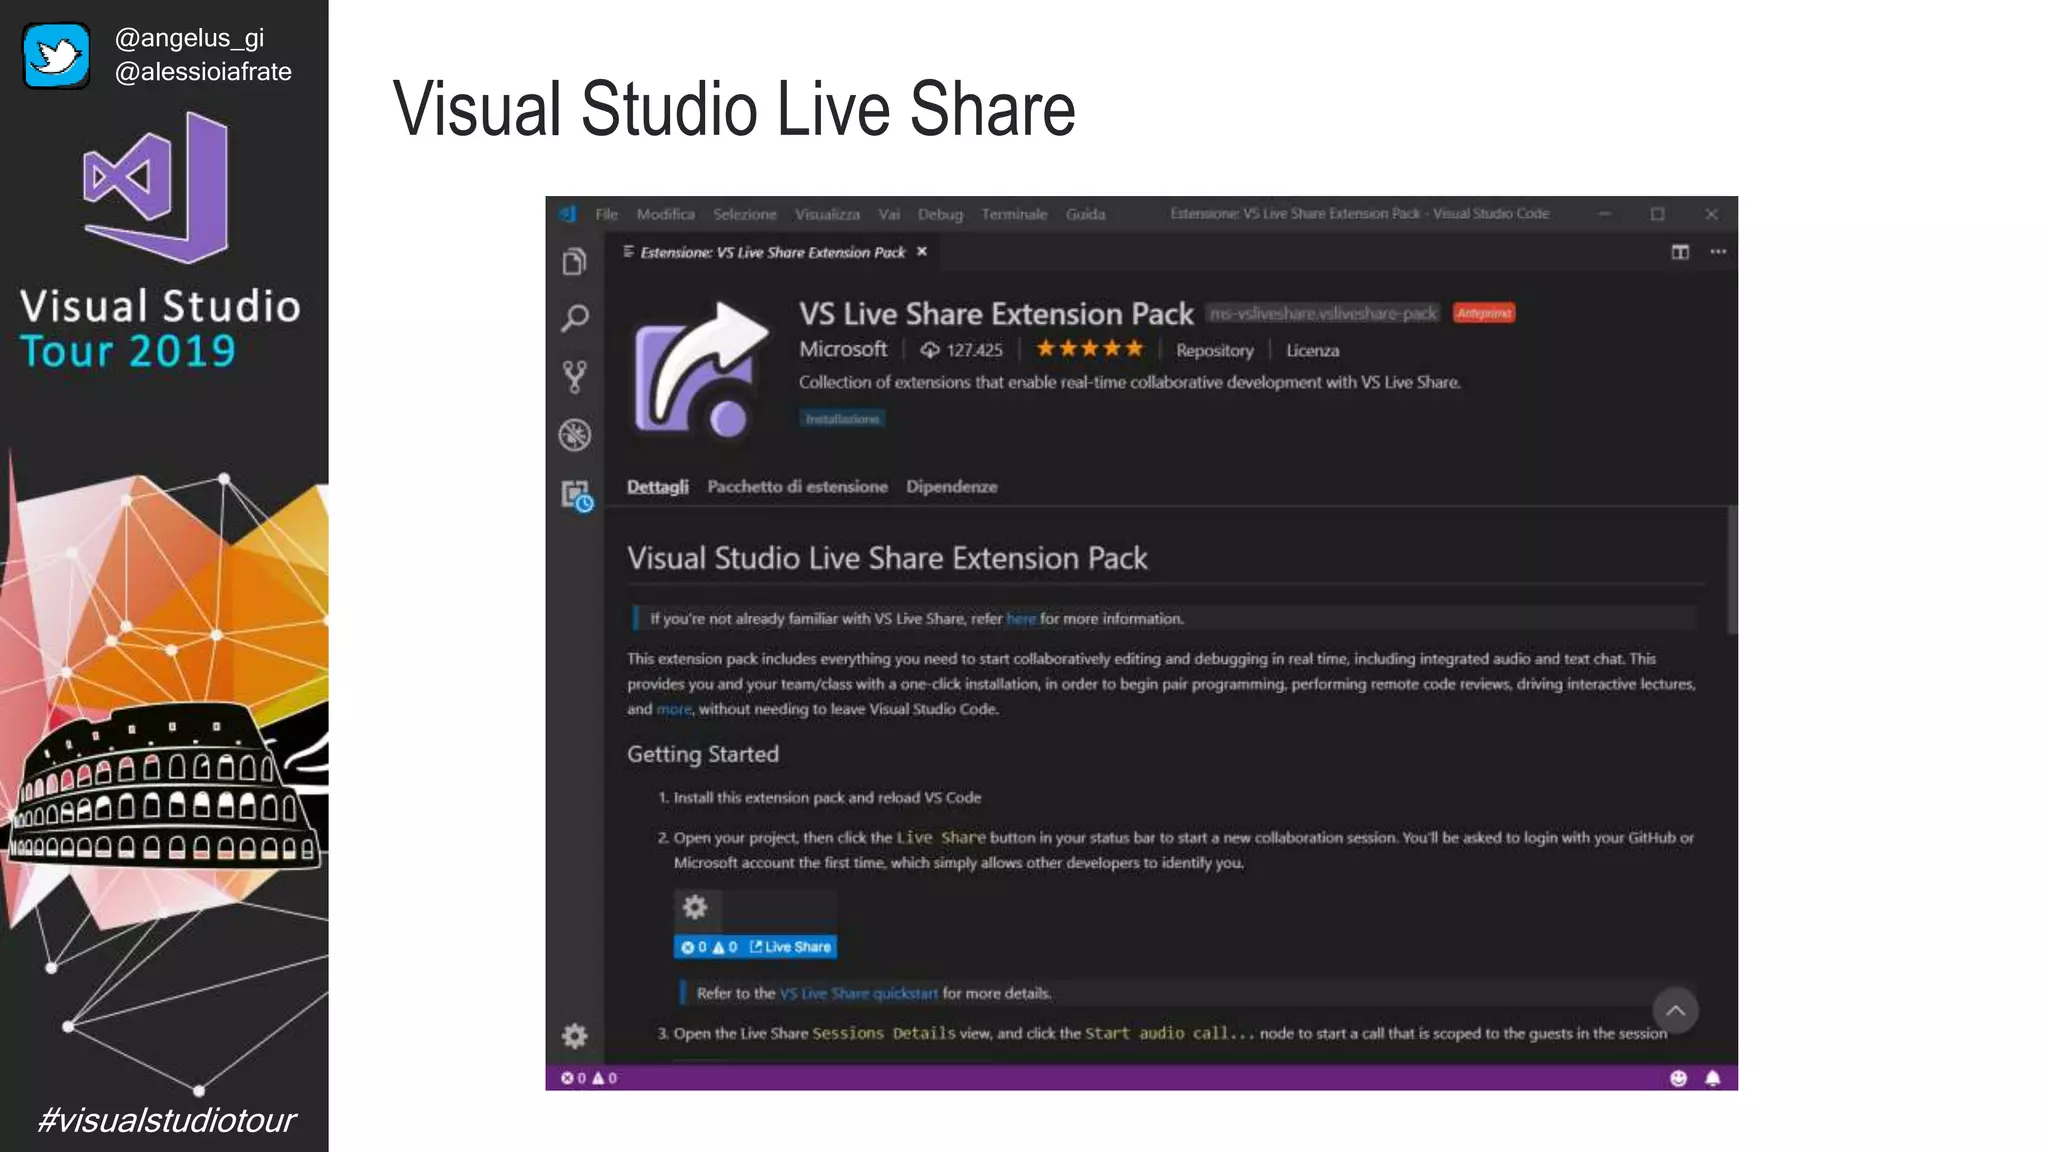Click the @alessioiafrate handle on slide

[x=203, y=72]
